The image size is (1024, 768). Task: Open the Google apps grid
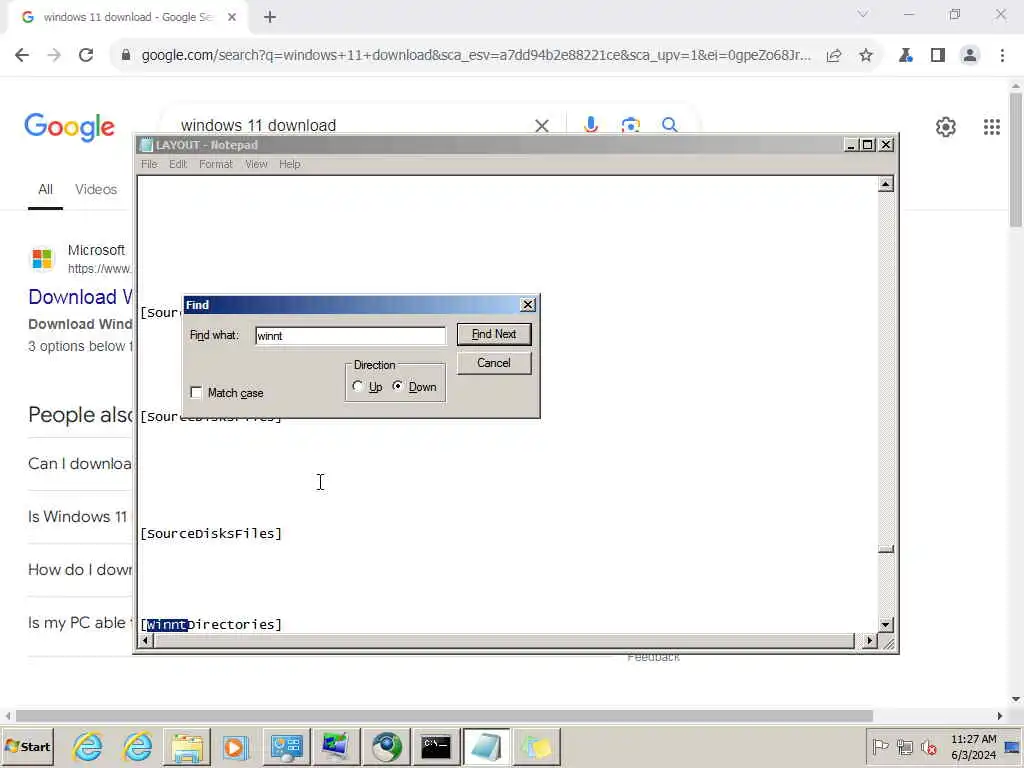tap(992, 127)
